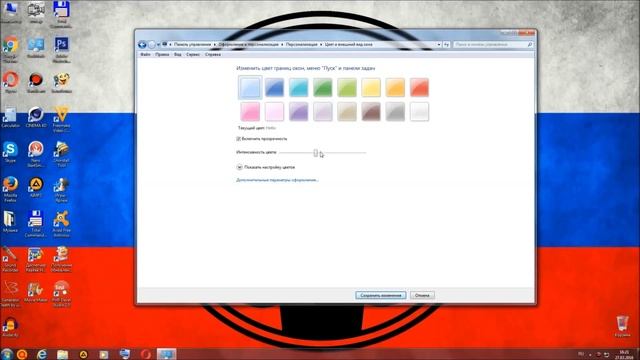Select the dark blue color swatch
Viewport: 640px width, 360px height.
(274, 87)
